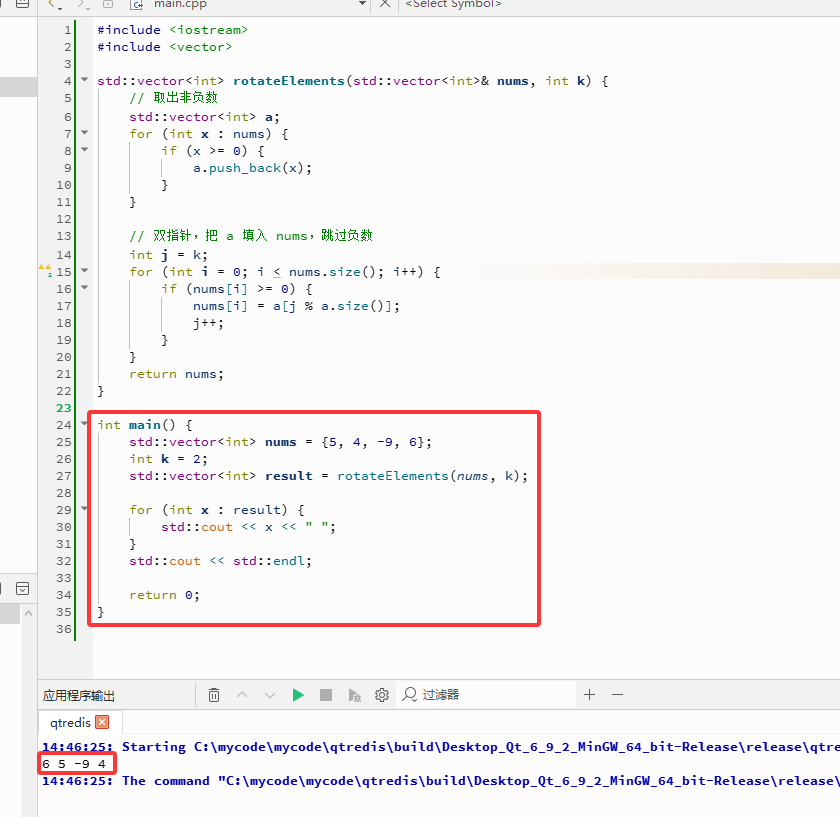
Task: Click 'std::cout << std::endl;' line
Action: point(220,561)
